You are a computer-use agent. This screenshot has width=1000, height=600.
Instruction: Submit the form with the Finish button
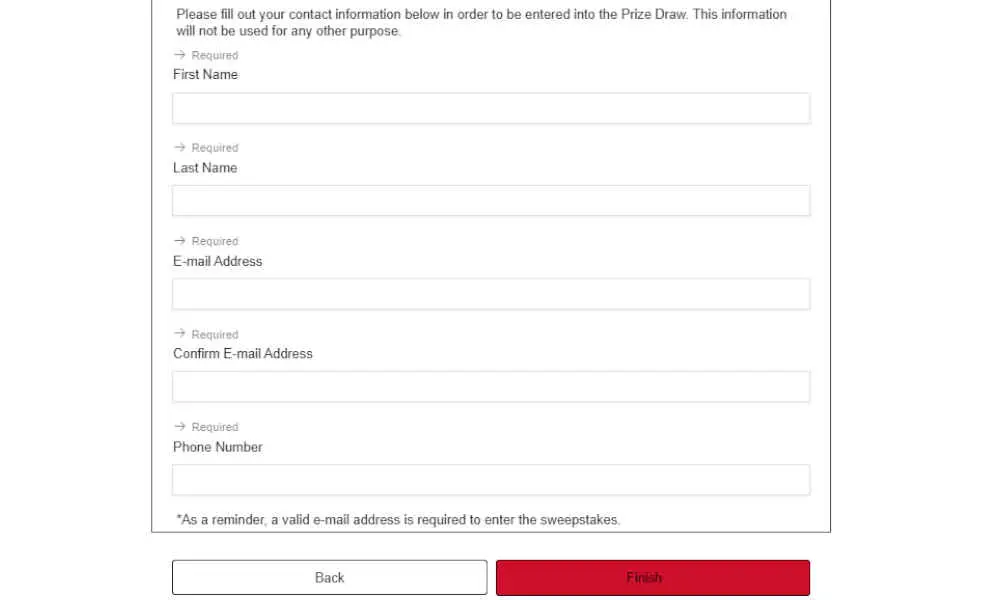coord(653,578)
